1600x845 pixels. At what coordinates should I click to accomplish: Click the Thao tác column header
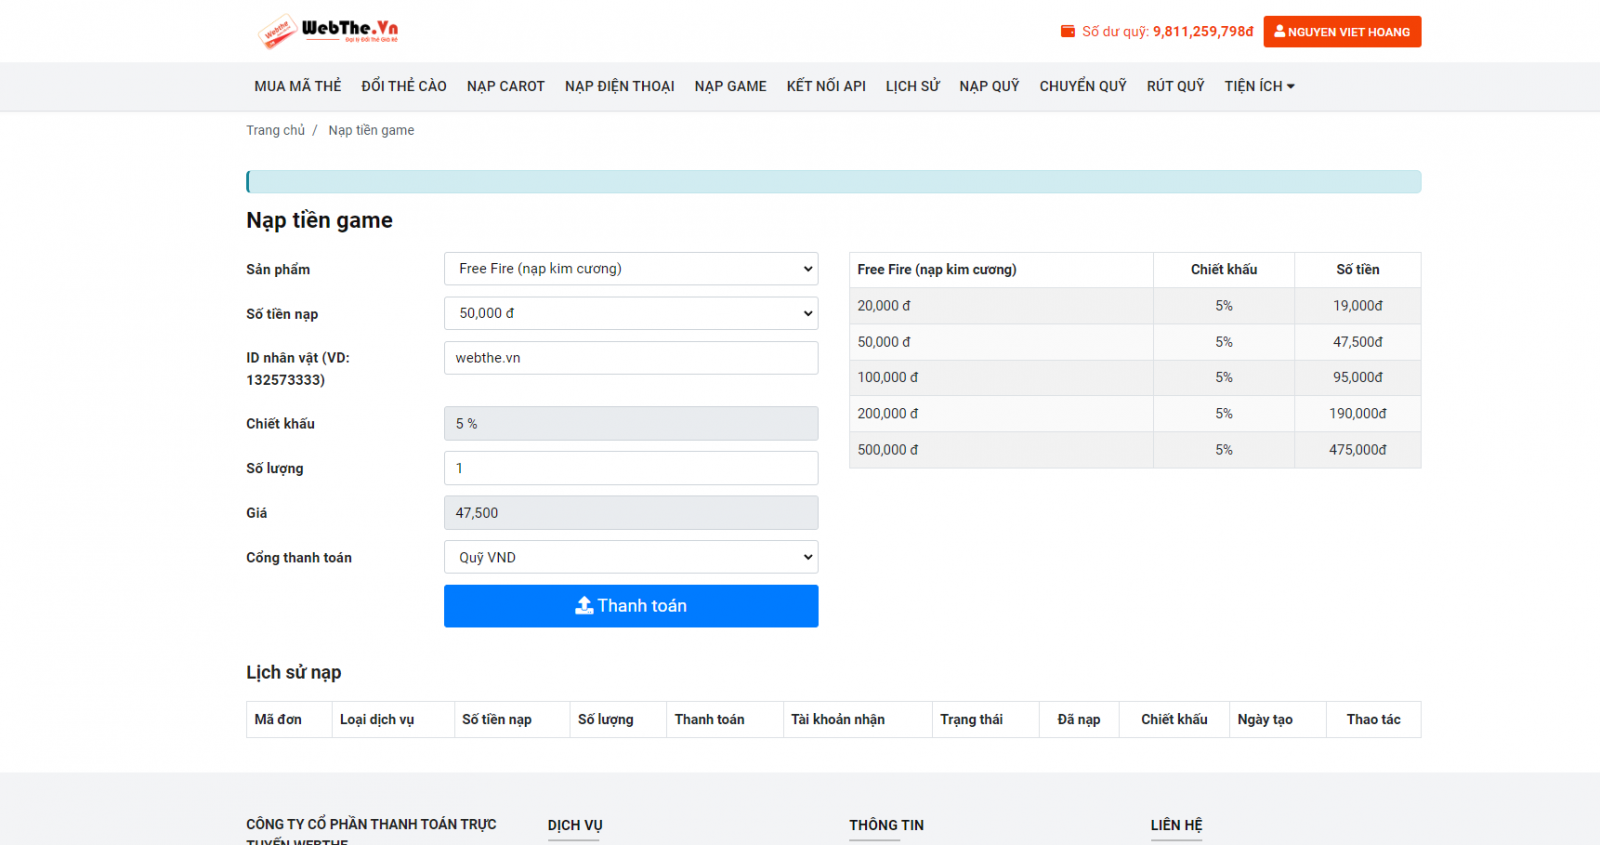[1373, 720]
